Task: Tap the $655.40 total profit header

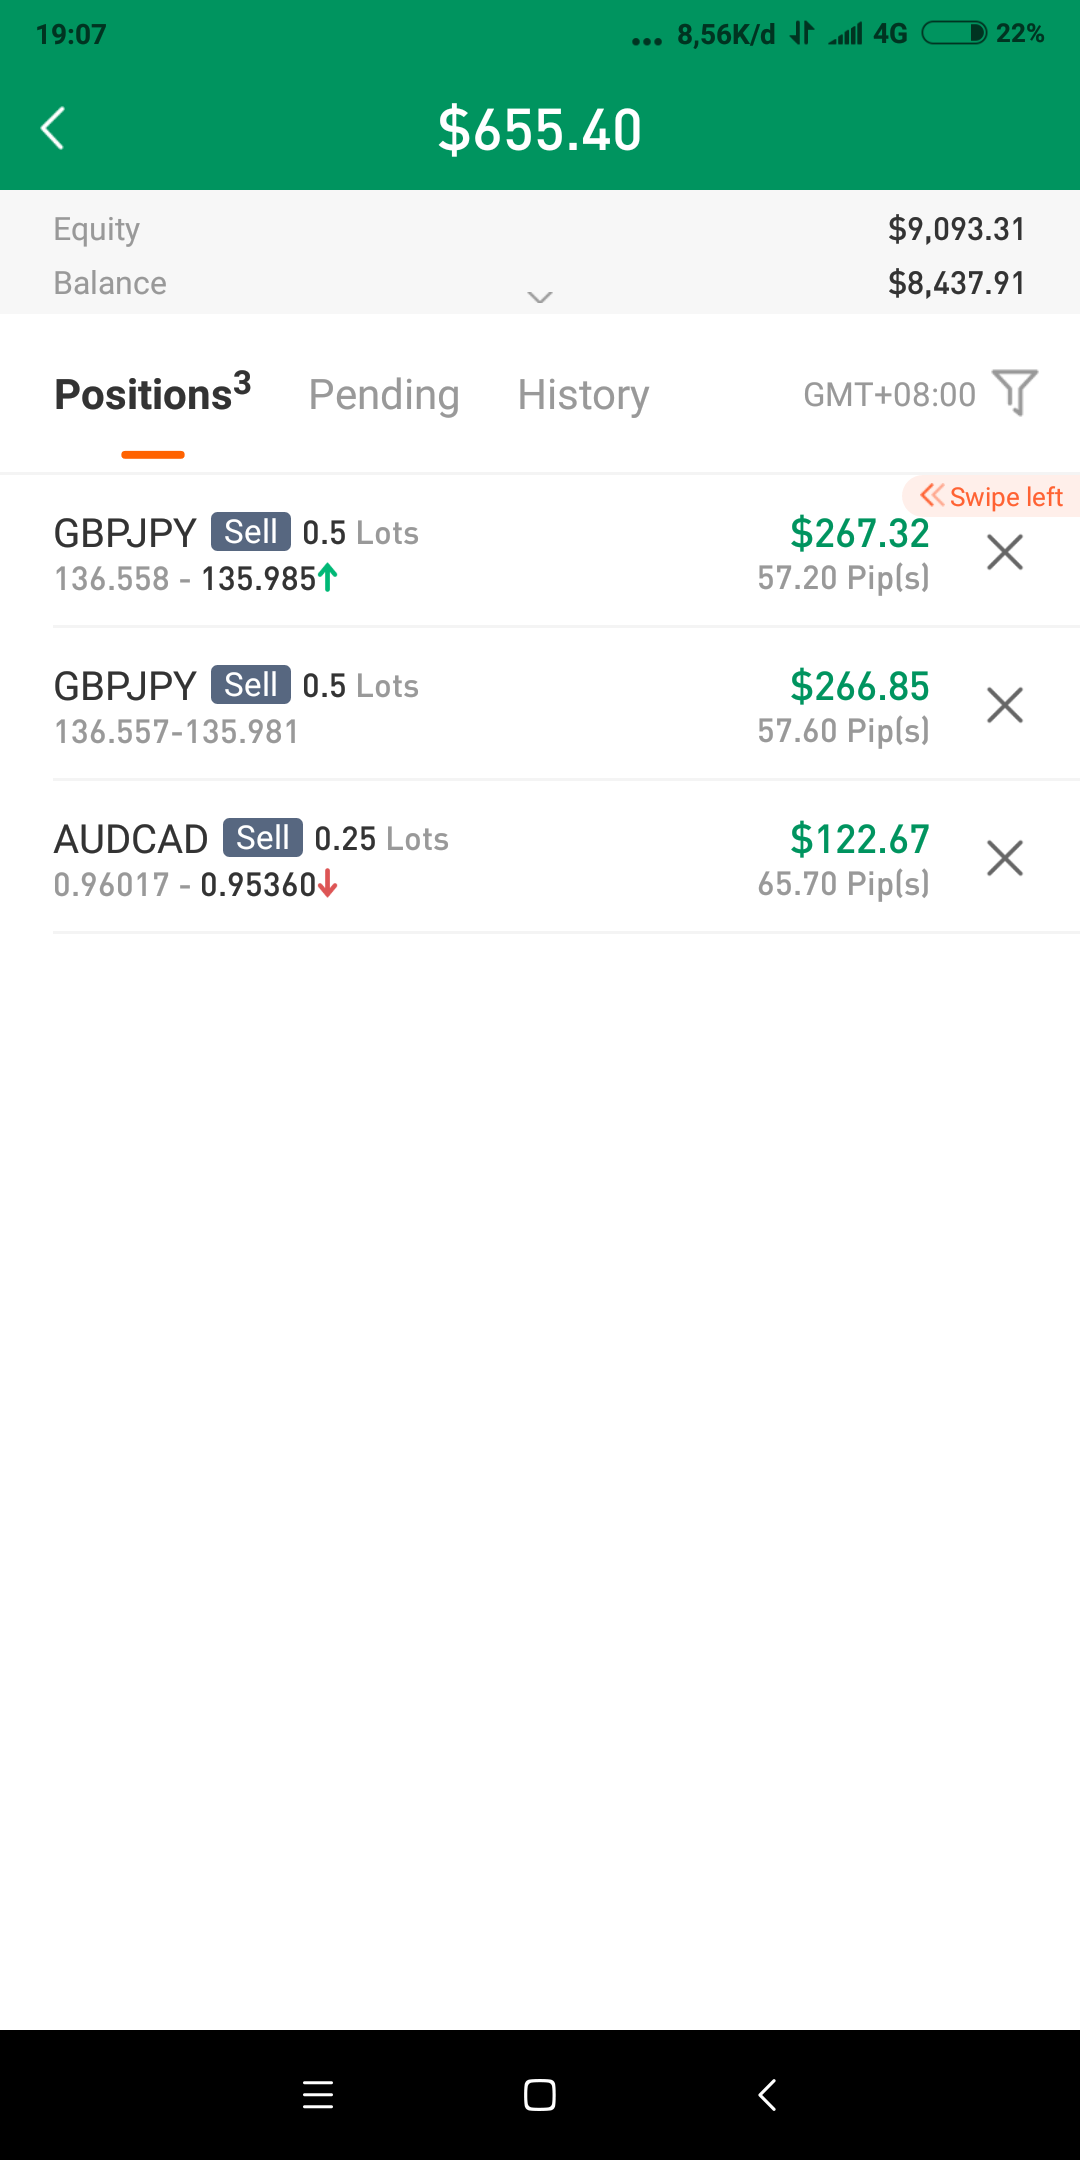Action: [540, 130]
